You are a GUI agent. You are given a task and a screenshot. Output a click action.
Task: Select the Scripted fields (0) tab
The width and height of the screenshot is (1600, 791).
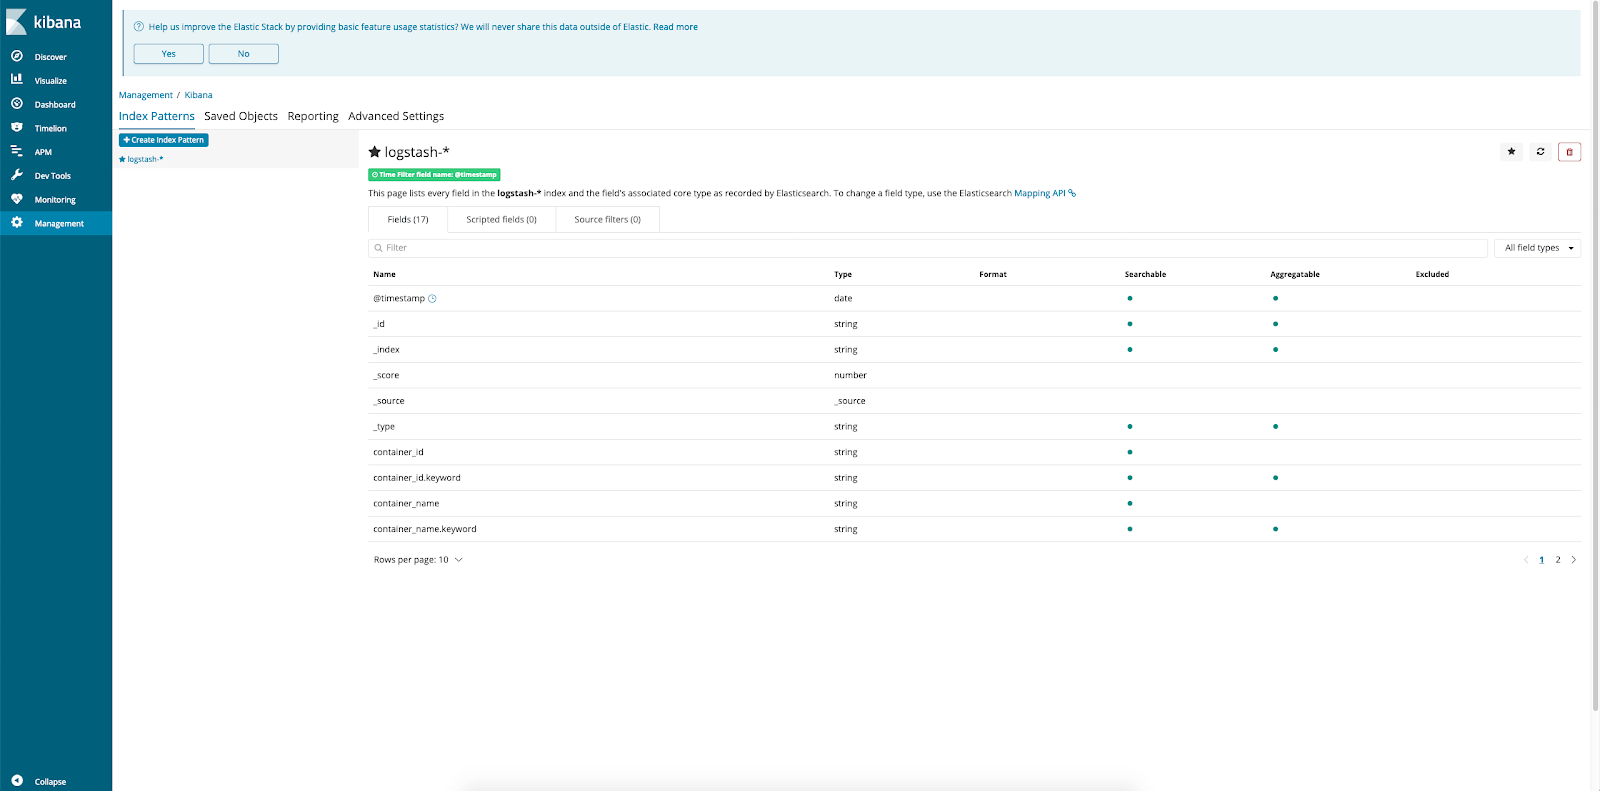(x=501, y=219)
